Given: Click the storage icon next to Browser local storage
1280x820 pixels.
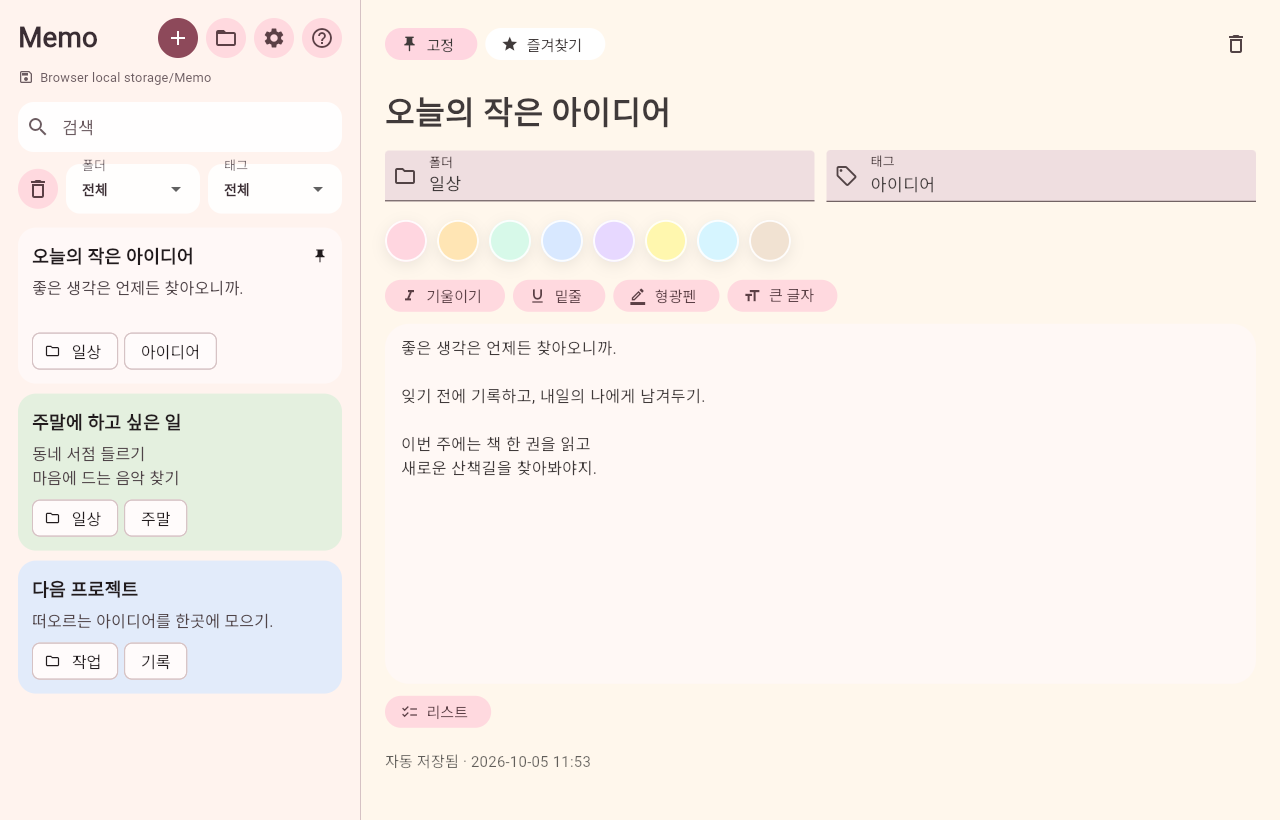Looking at the screenshot, I should click(x=26, y=77).
